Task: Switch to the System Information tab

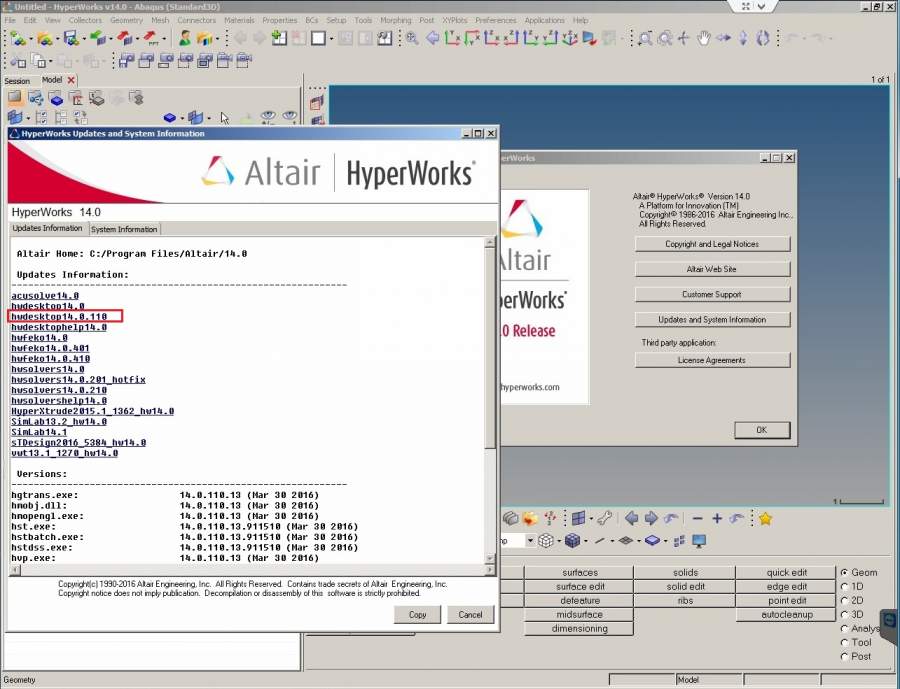Action: pyautogui.click(x=124, y=229)
